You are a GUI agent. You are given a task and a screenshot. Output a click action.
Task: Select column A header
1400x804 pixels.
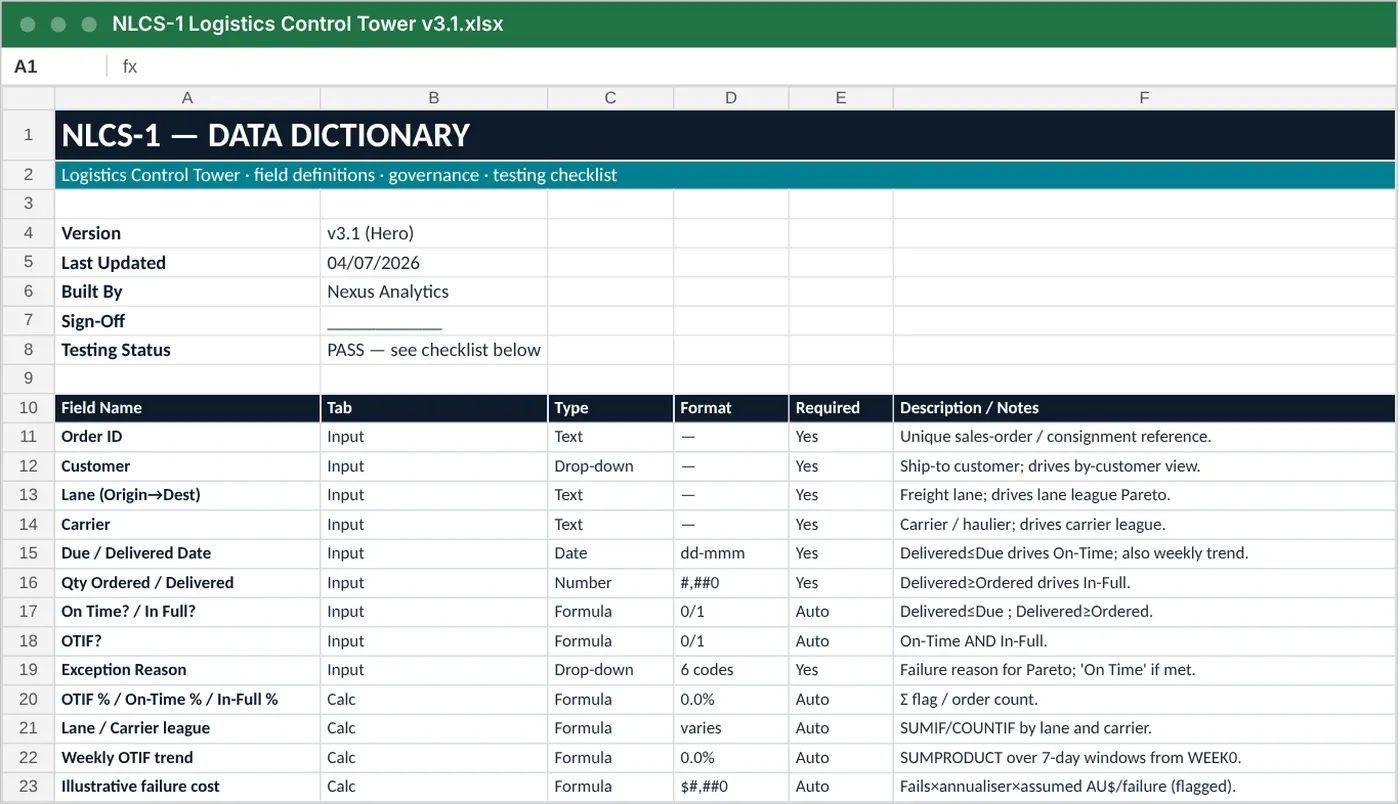(187, 98)
